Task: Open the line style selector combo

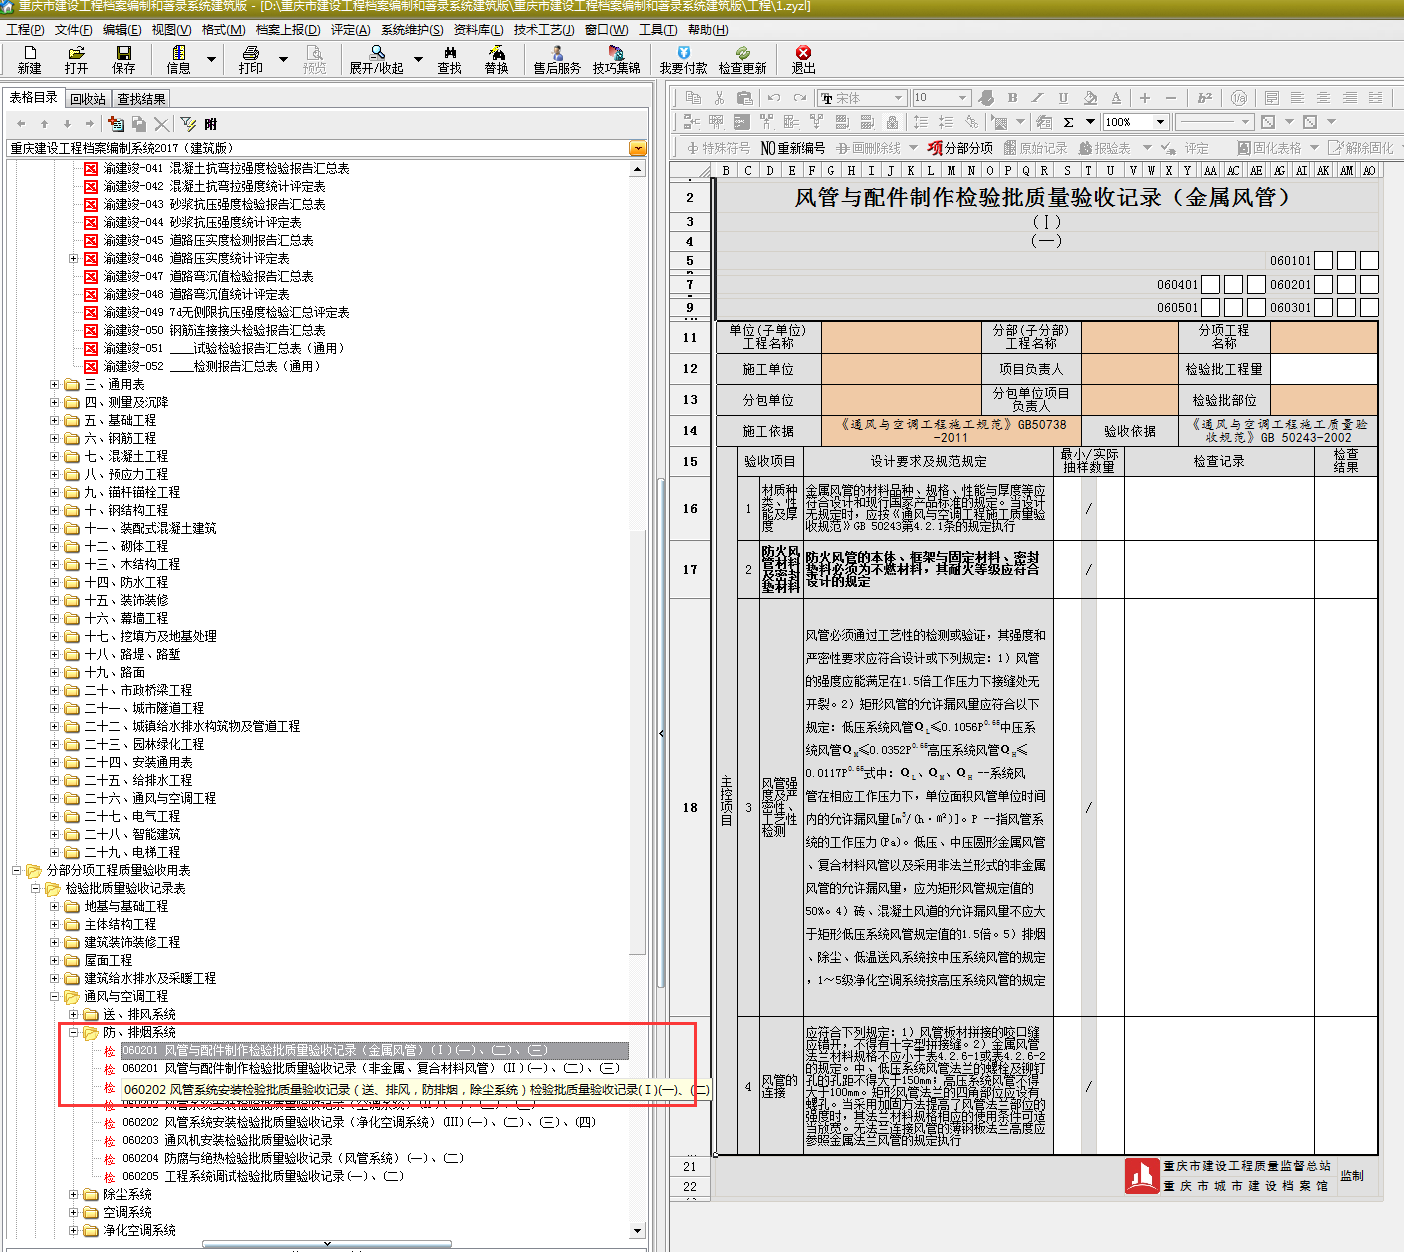Action: click(x=1214, y=122)
